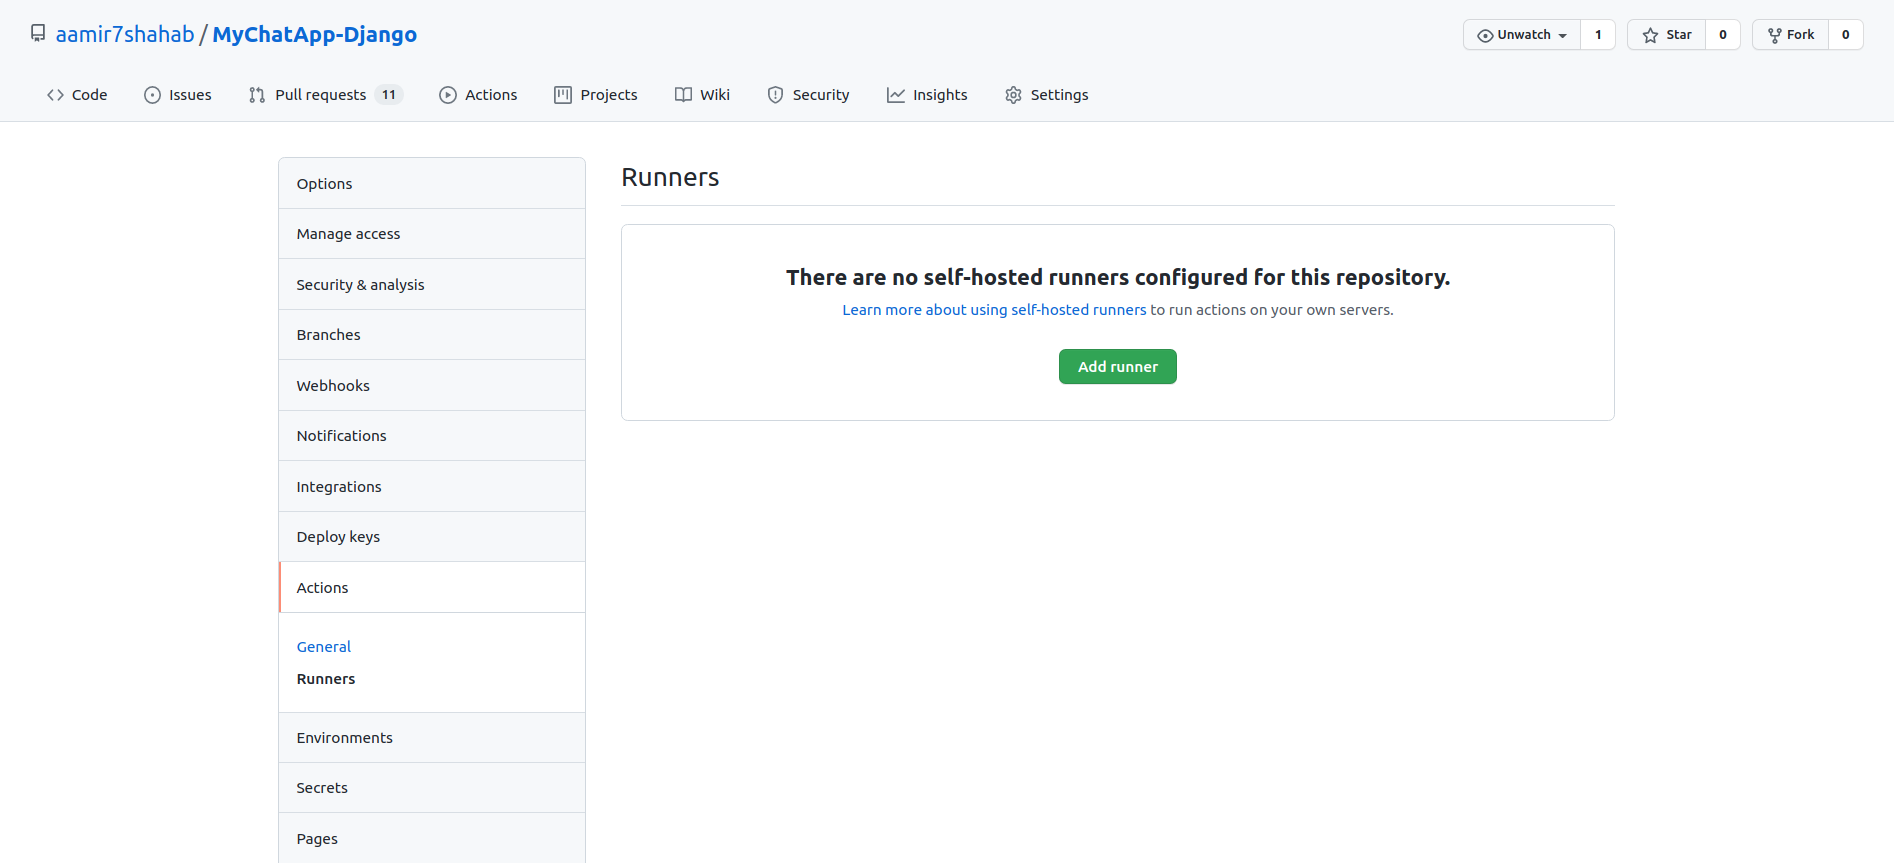The image size is (1894, 863).
Task: Click the Projects board icon
Action: pos(563,95)
